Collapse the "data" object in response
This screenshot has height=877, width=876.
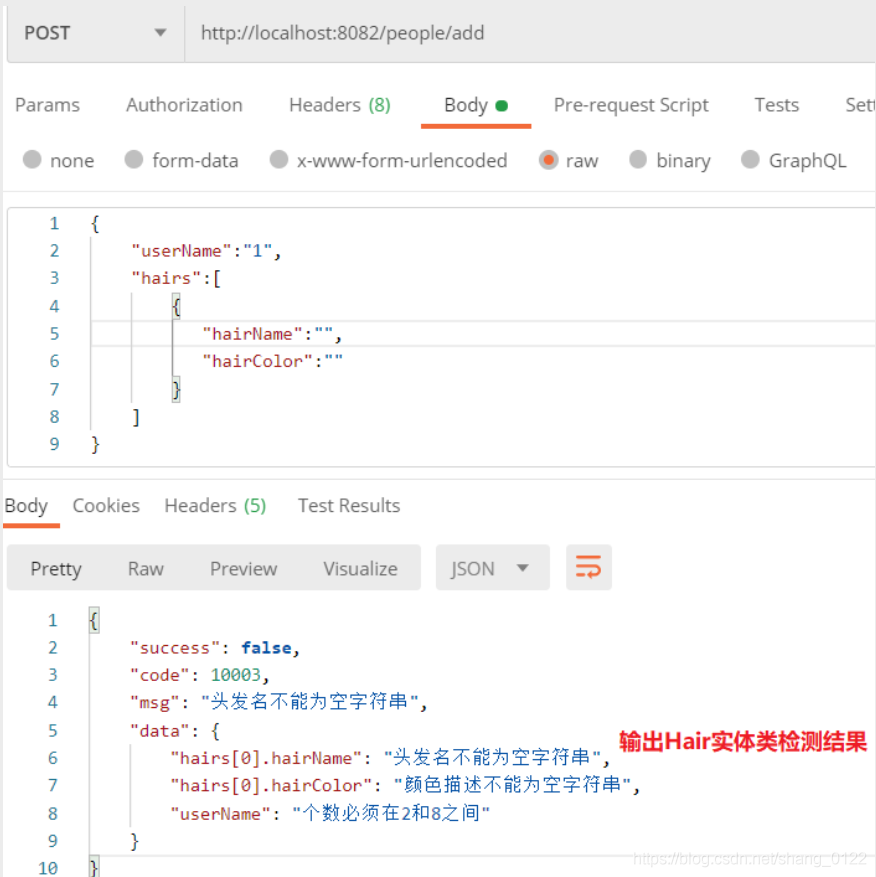[x=175, y=730]
